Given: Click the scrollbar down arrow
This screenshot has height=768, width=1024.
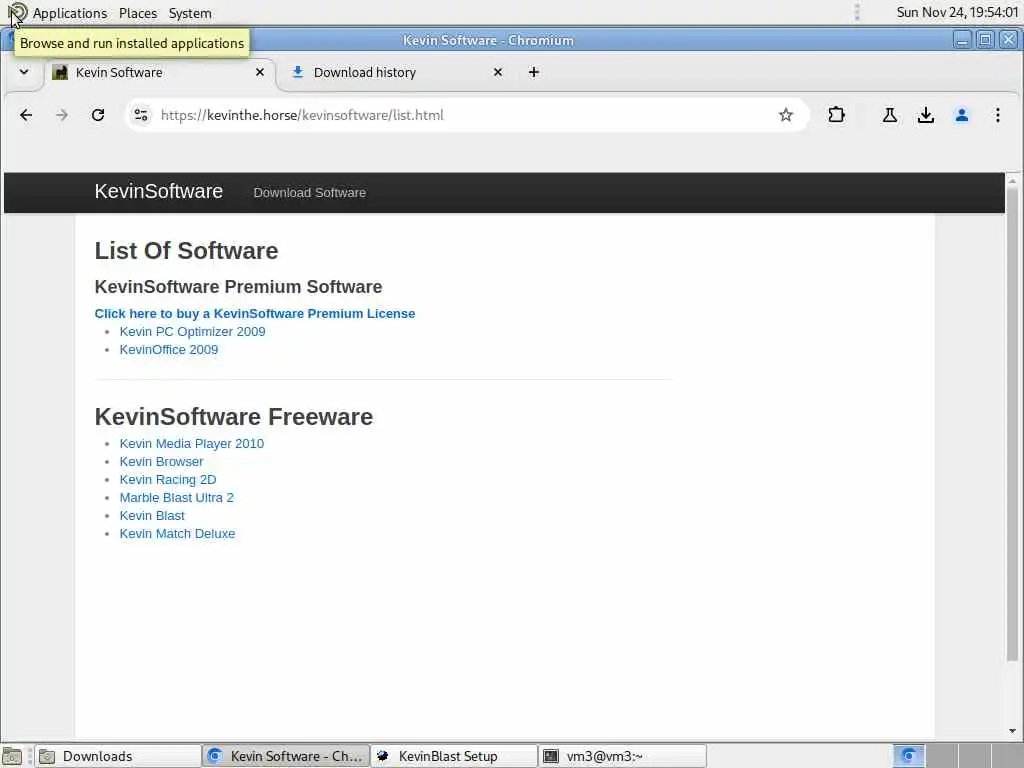Looking at the screenshot, I should (x=1012, y=731).
